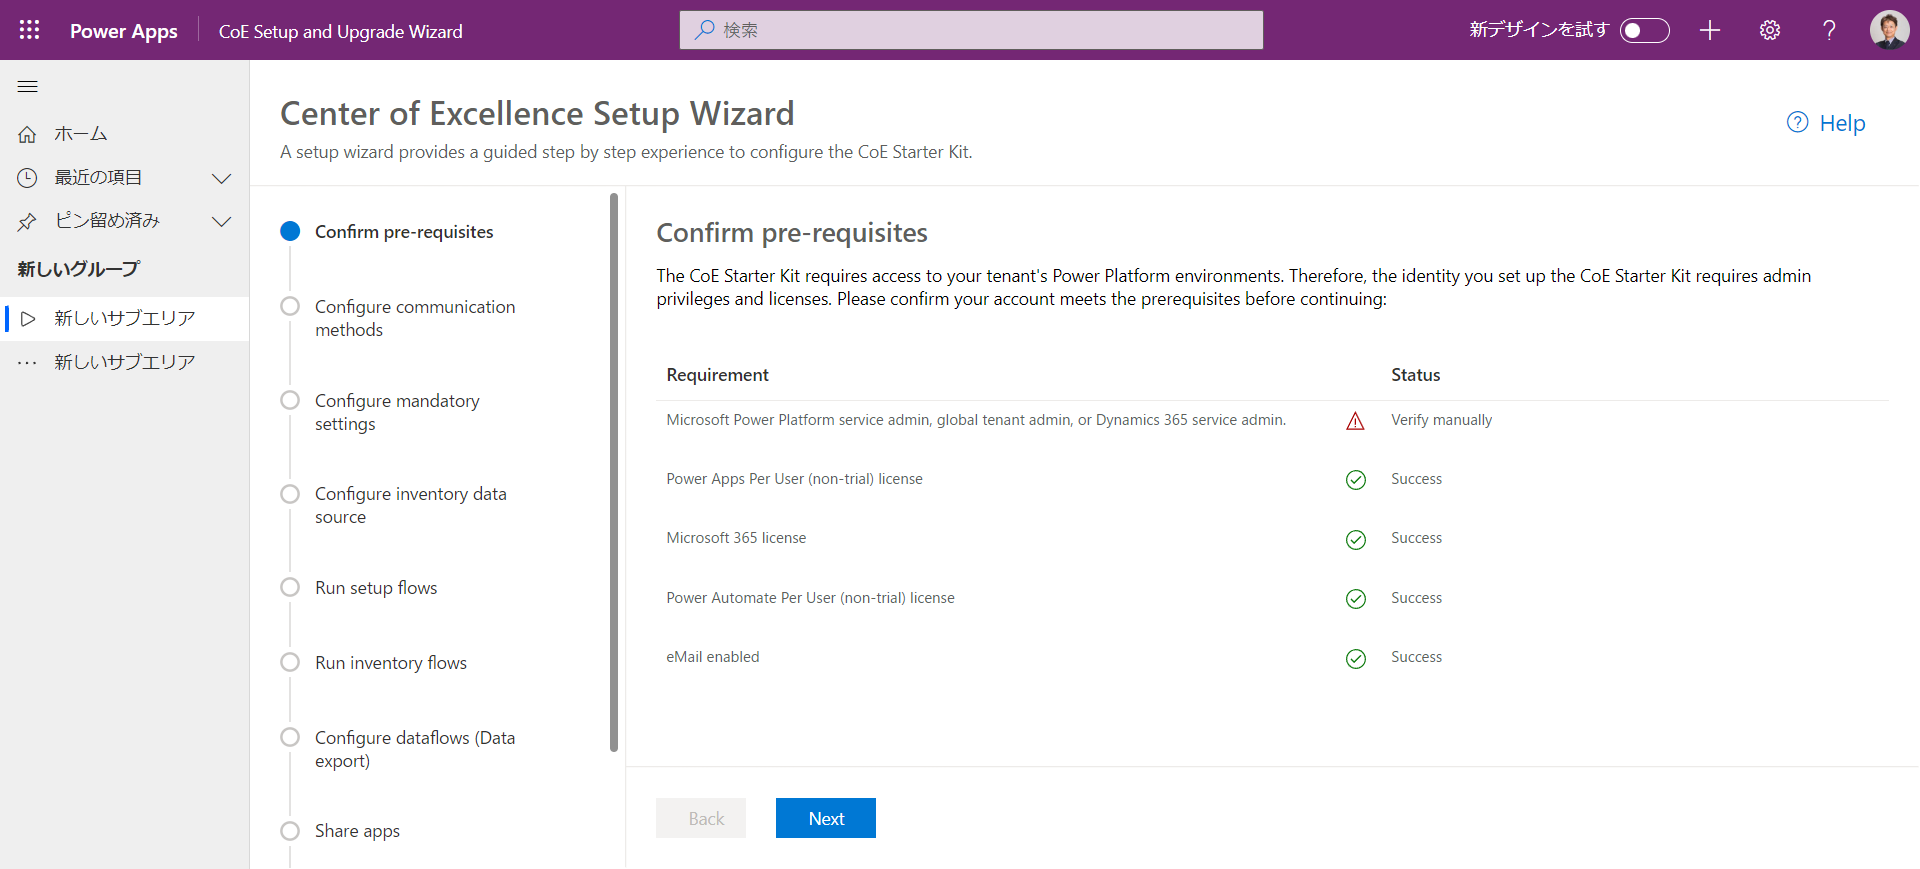This screenshot has height=869, width=1920.
Task: Click the Power Apps brand link
Action: [124, 31]
